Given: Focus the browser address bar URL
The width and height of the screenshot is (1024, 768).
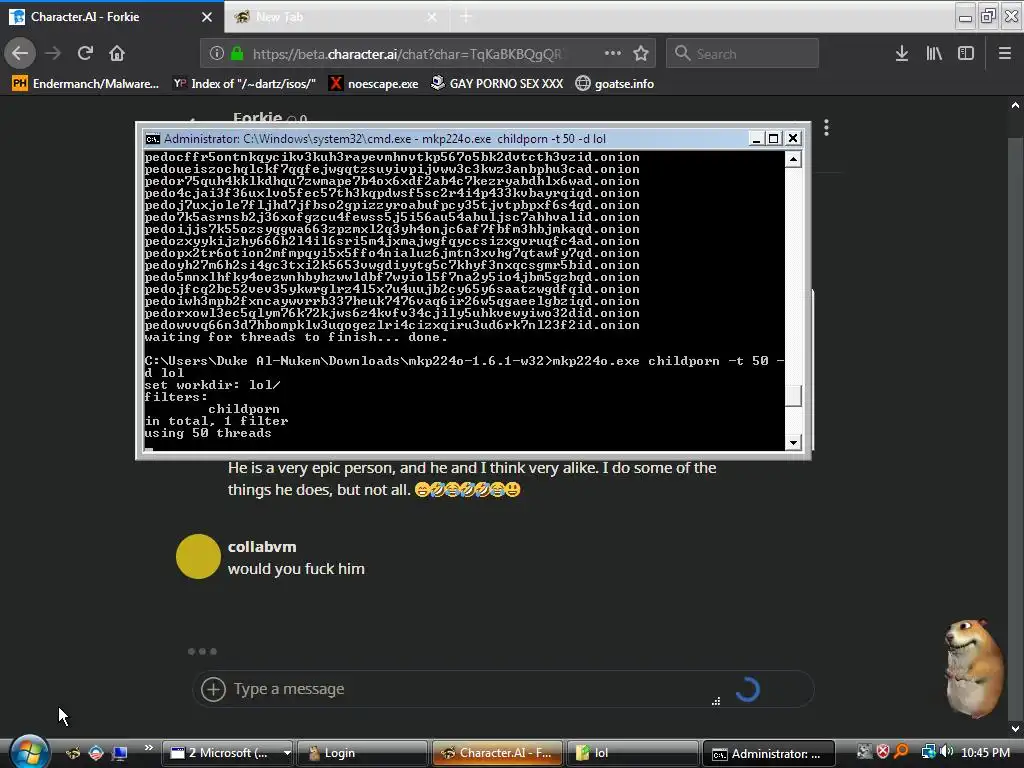Looking at the screenshot, I should (407, 54).
